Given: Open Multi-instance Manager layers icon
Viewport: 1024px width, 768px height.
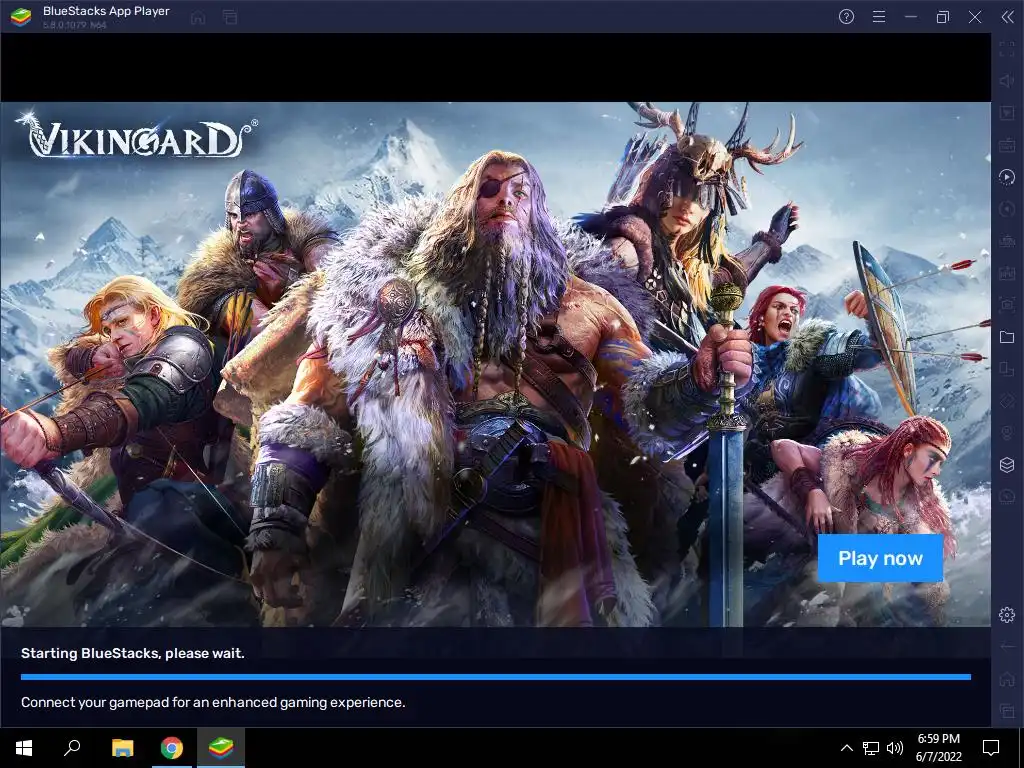Looking at the screenshot, I should (x=1006, y=464).
